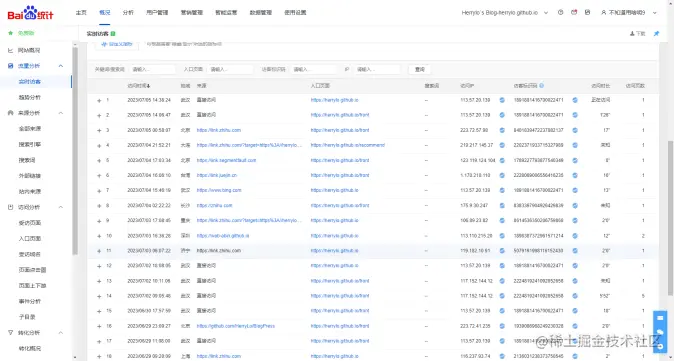Expand visitor row 14 details
The width and height of the screenshot is (674, 361).
coord(99,297)
